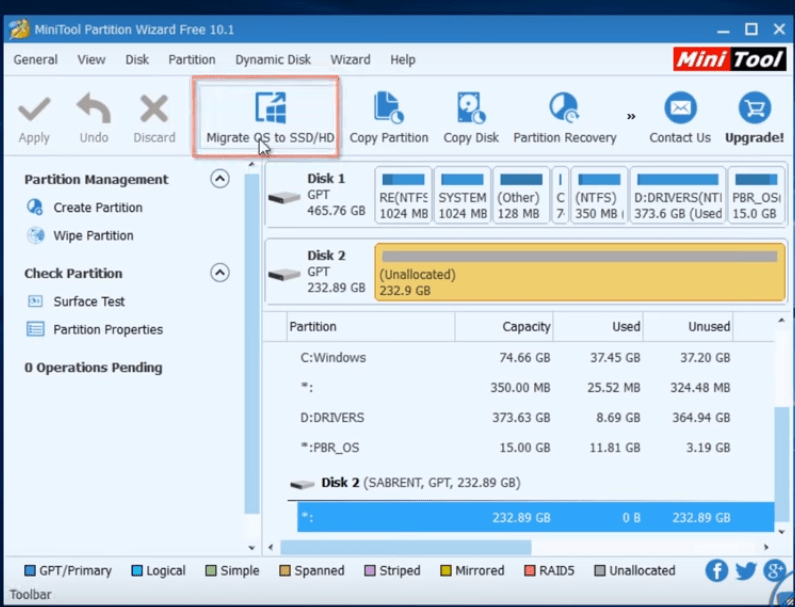Open the View menu
Screen dimensions: 795x607
[x=91, y=60]
